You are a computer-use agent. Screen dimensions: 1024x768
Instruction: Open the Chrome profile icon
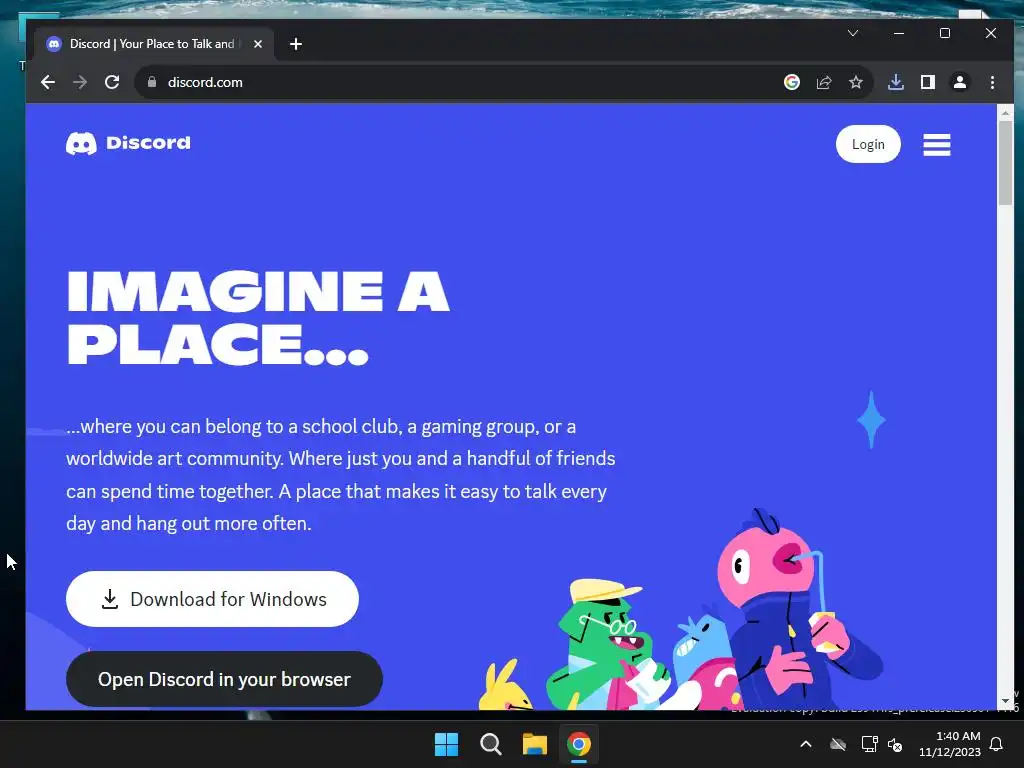[x=960, y=82]
